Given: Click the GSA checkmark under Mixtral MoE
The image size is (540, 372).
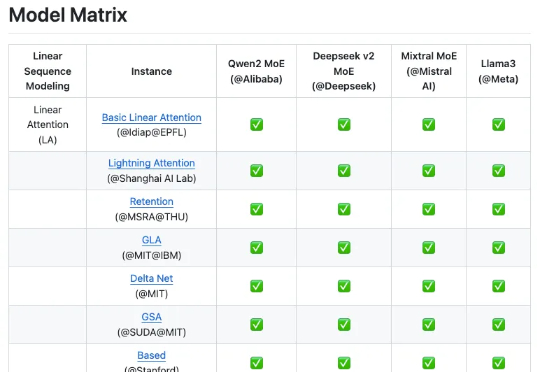Looking at the screenshot, I should [x=429, y=324].
